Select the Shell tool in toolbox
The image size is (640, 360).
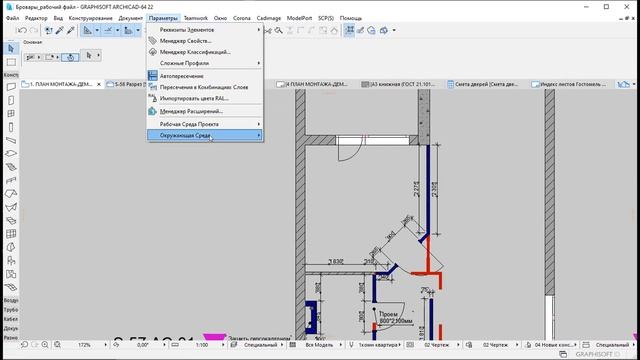click(x=11, y=207)
